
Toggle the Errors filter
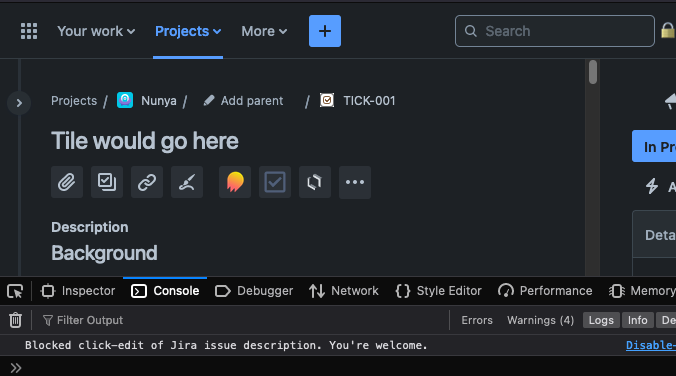477,320
